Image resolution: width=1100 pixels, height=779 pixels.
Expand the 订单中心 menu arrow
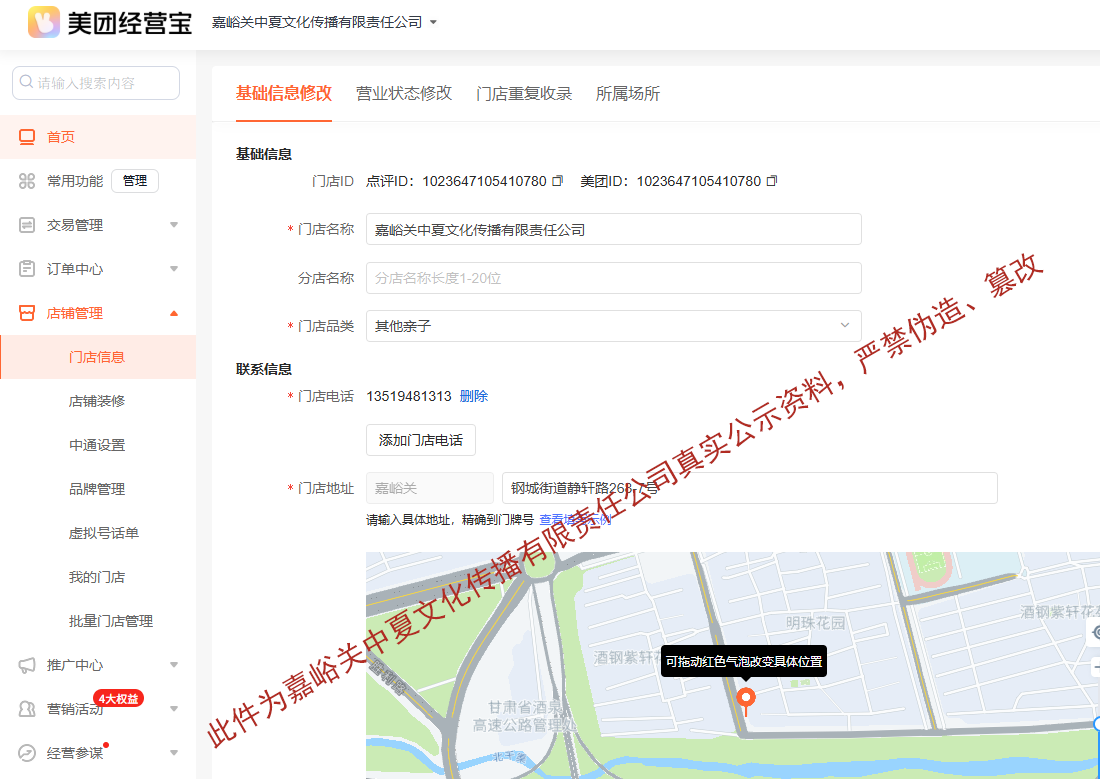point(174,269)
